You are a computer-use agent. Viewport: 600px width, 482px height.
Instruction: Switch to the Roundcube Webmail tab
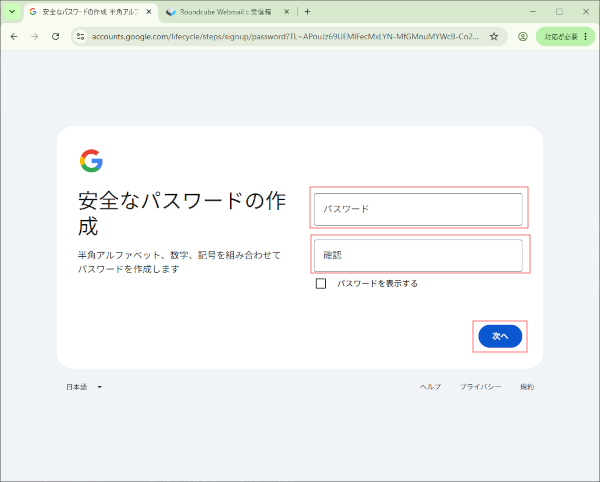coord(228,12)
